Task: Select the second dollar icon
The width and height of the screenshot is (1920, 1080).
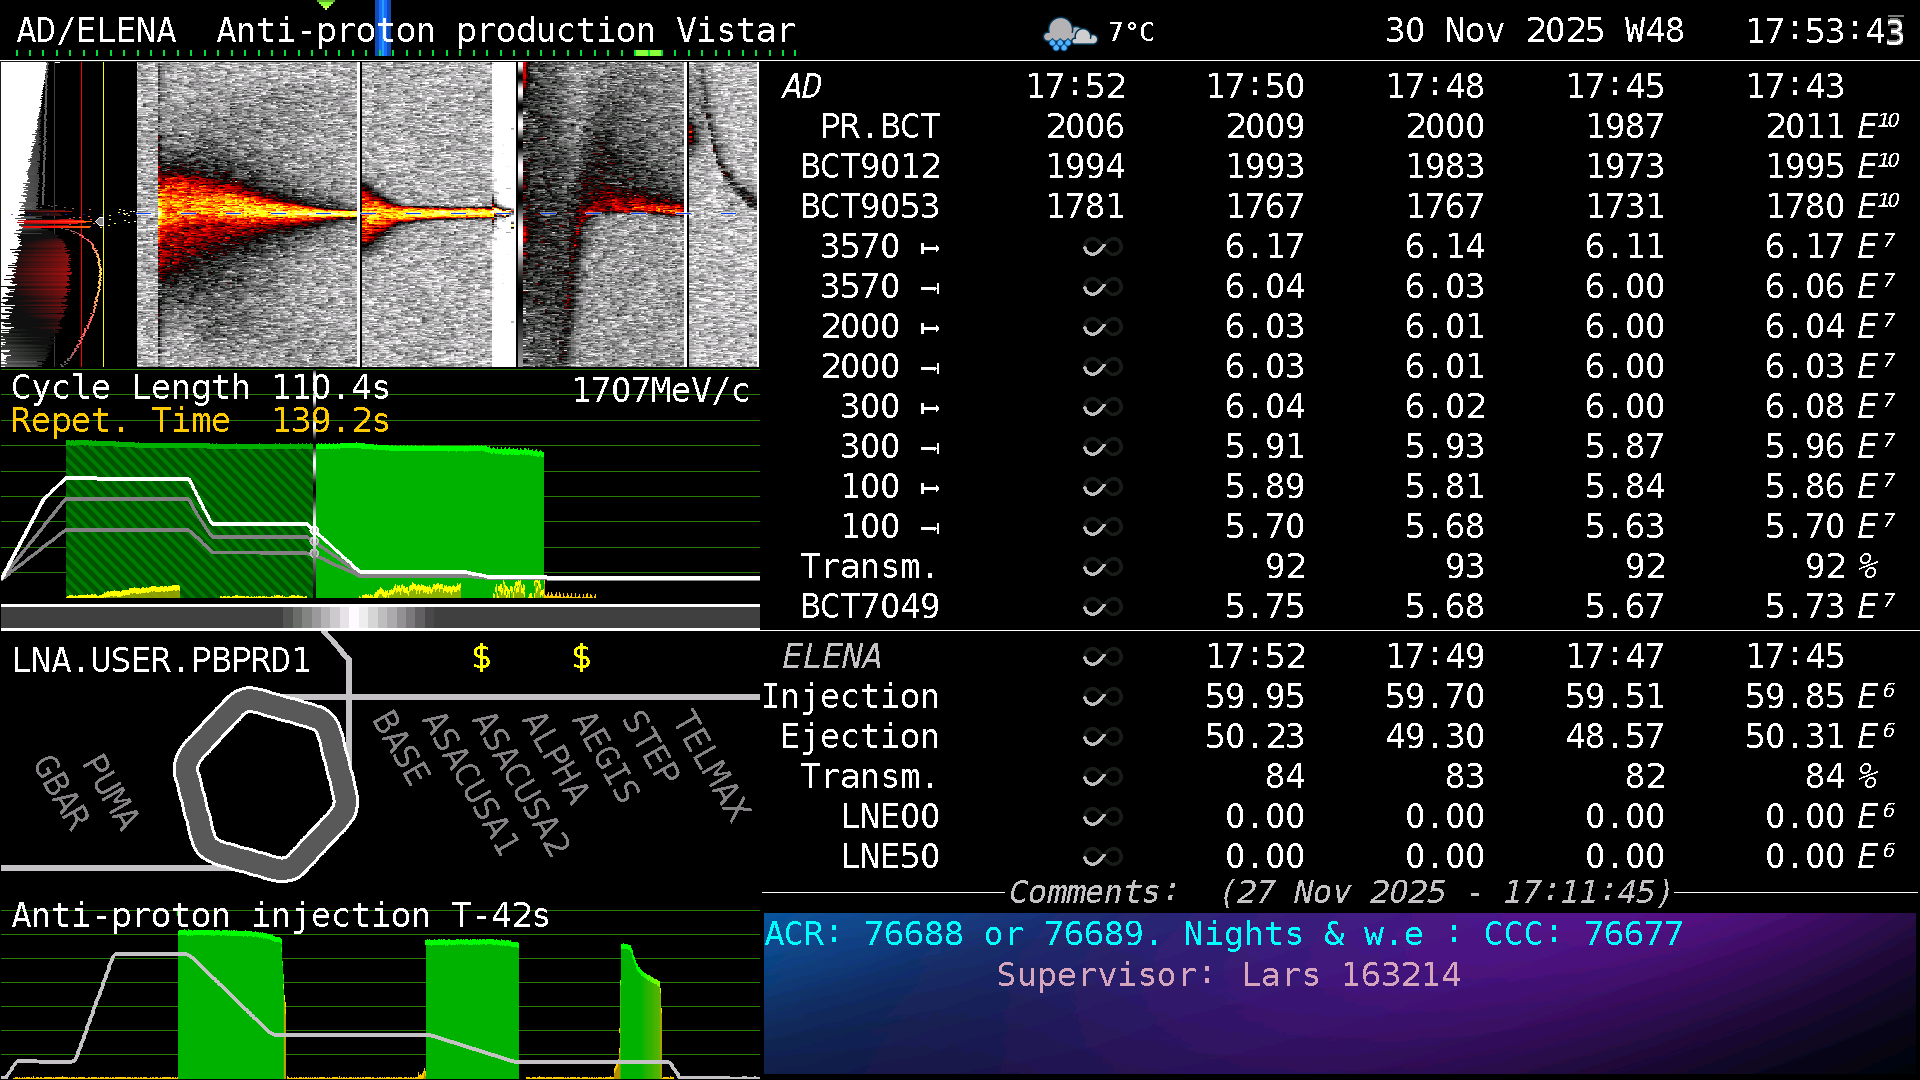Action: [x=580, y=658]
